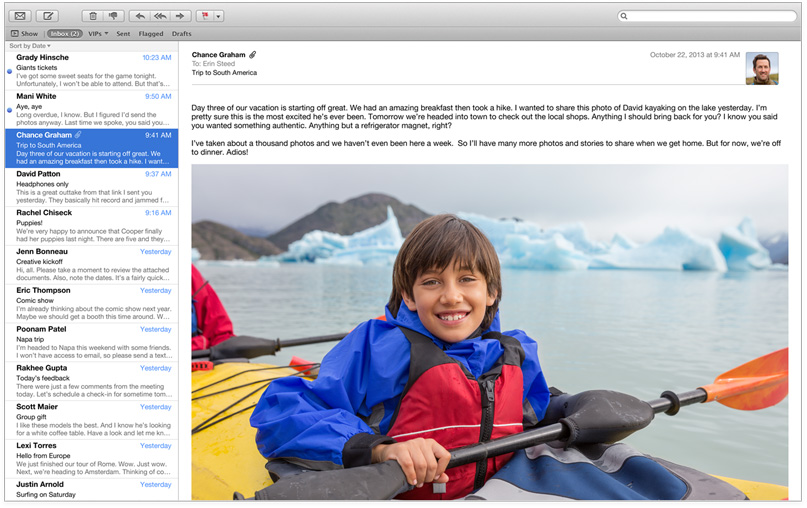Select the Inbox (2) mailbox tab
807x508 pixels.
tap(65, 34)
